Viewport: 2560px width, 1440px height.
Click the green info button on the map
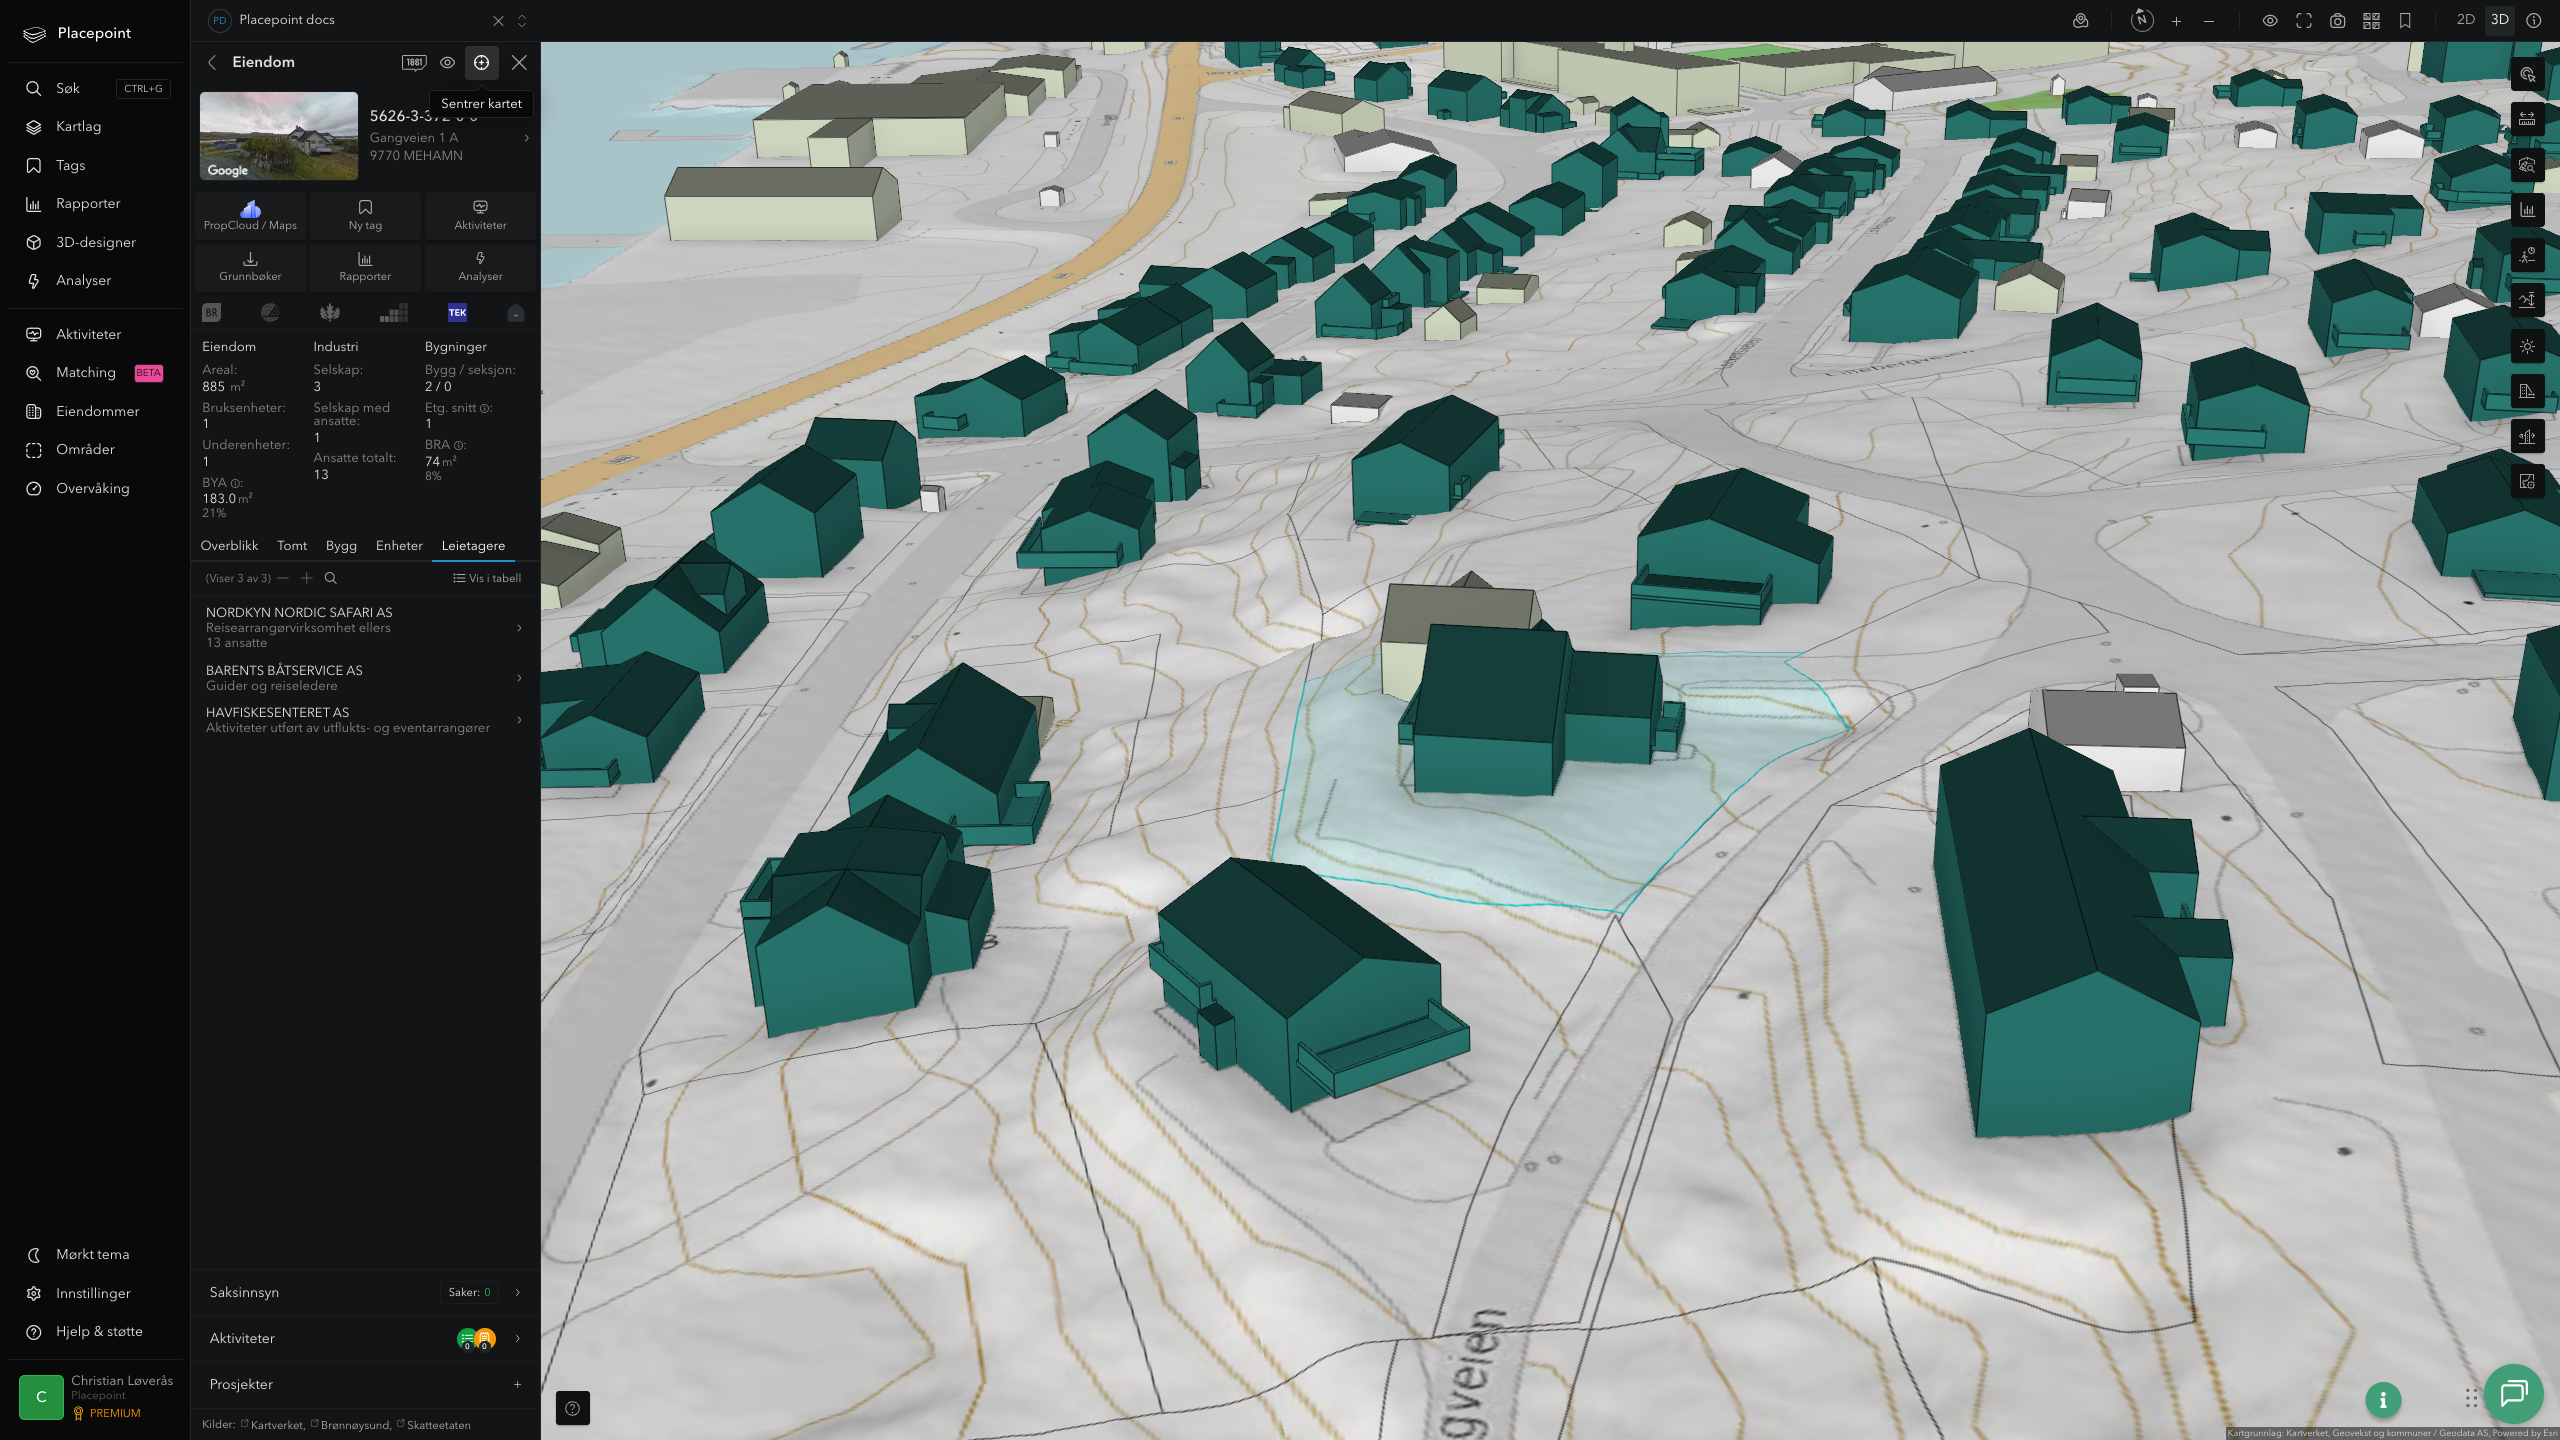click(2383, 1401)
